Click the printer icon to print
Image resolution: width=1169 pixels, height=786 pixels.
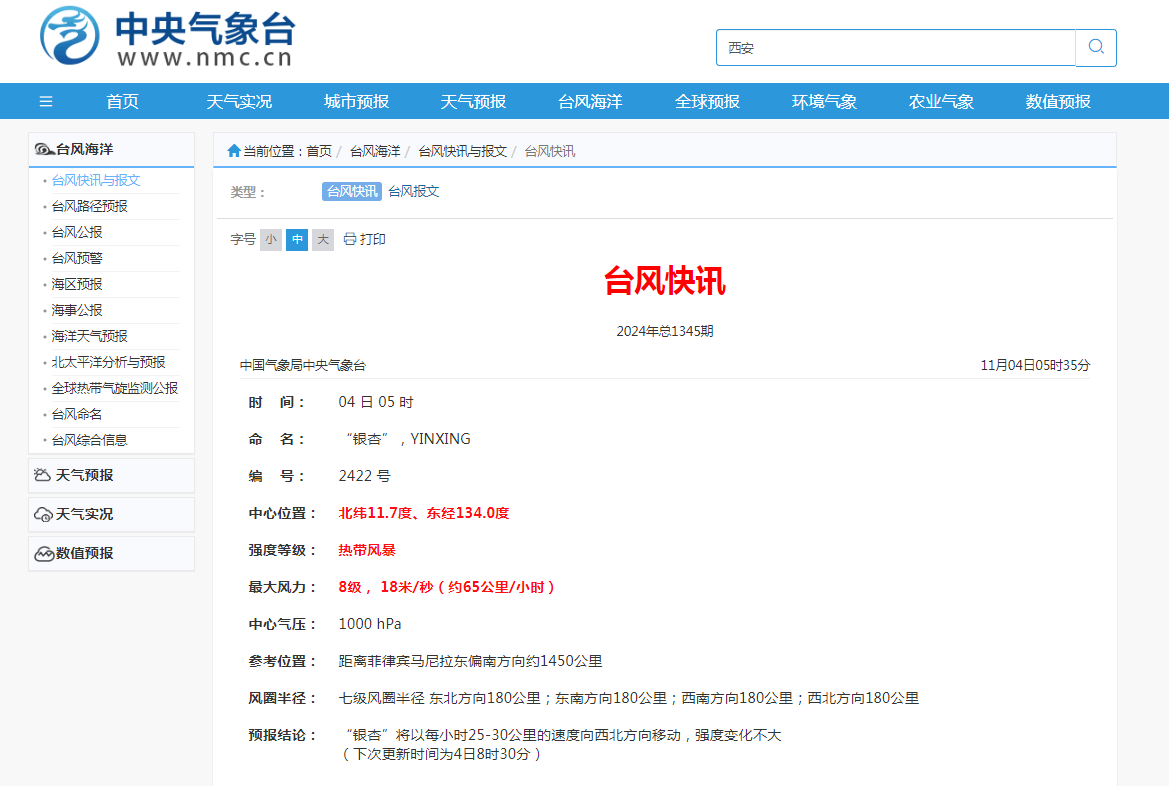click(349, 239)
